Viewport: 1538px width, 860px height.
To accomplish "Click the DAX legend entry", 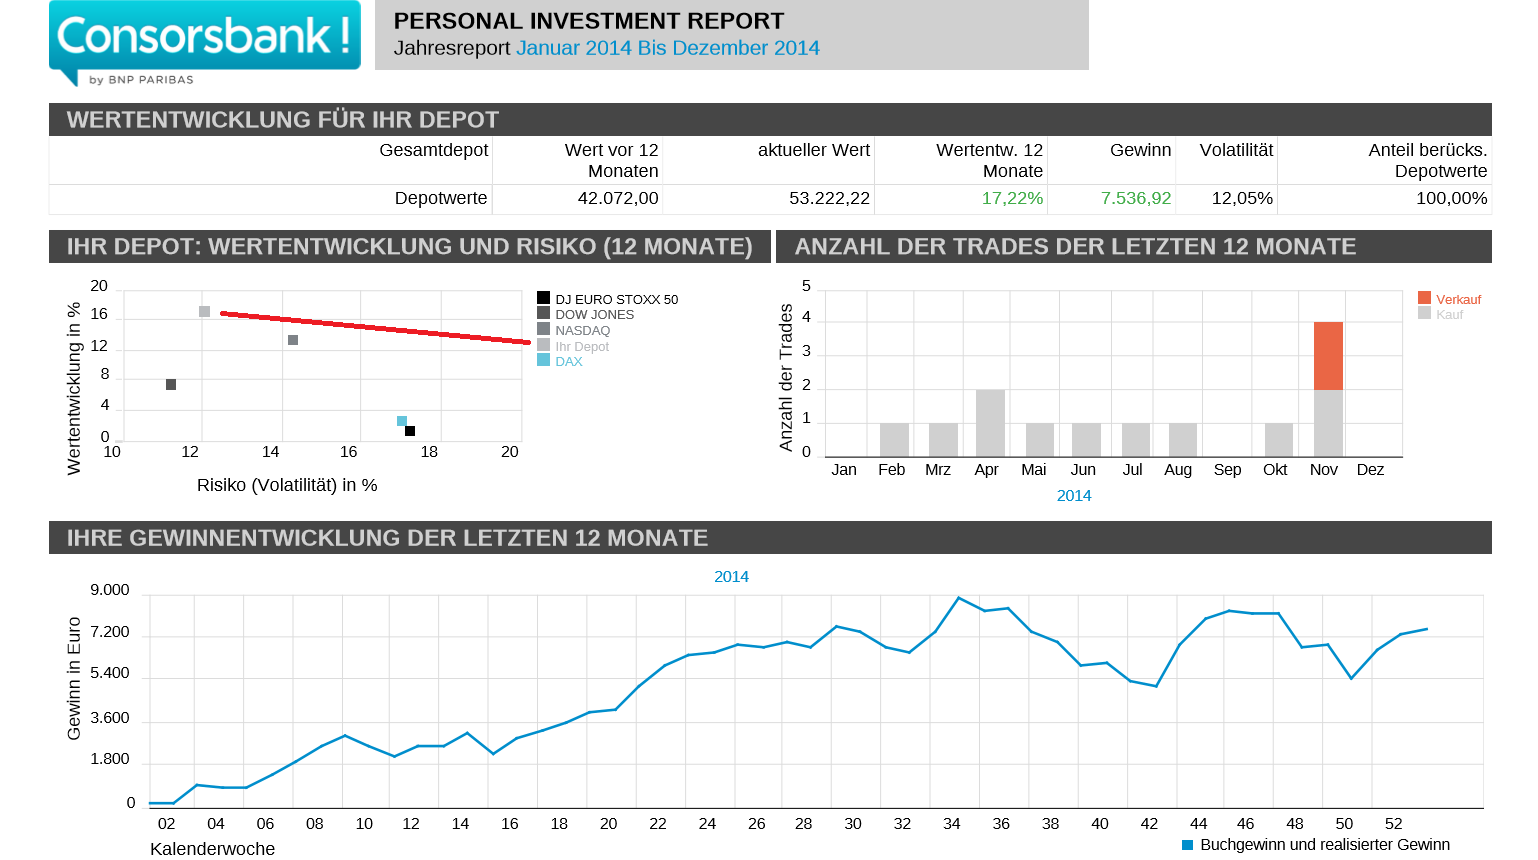I will pos(568,361).
